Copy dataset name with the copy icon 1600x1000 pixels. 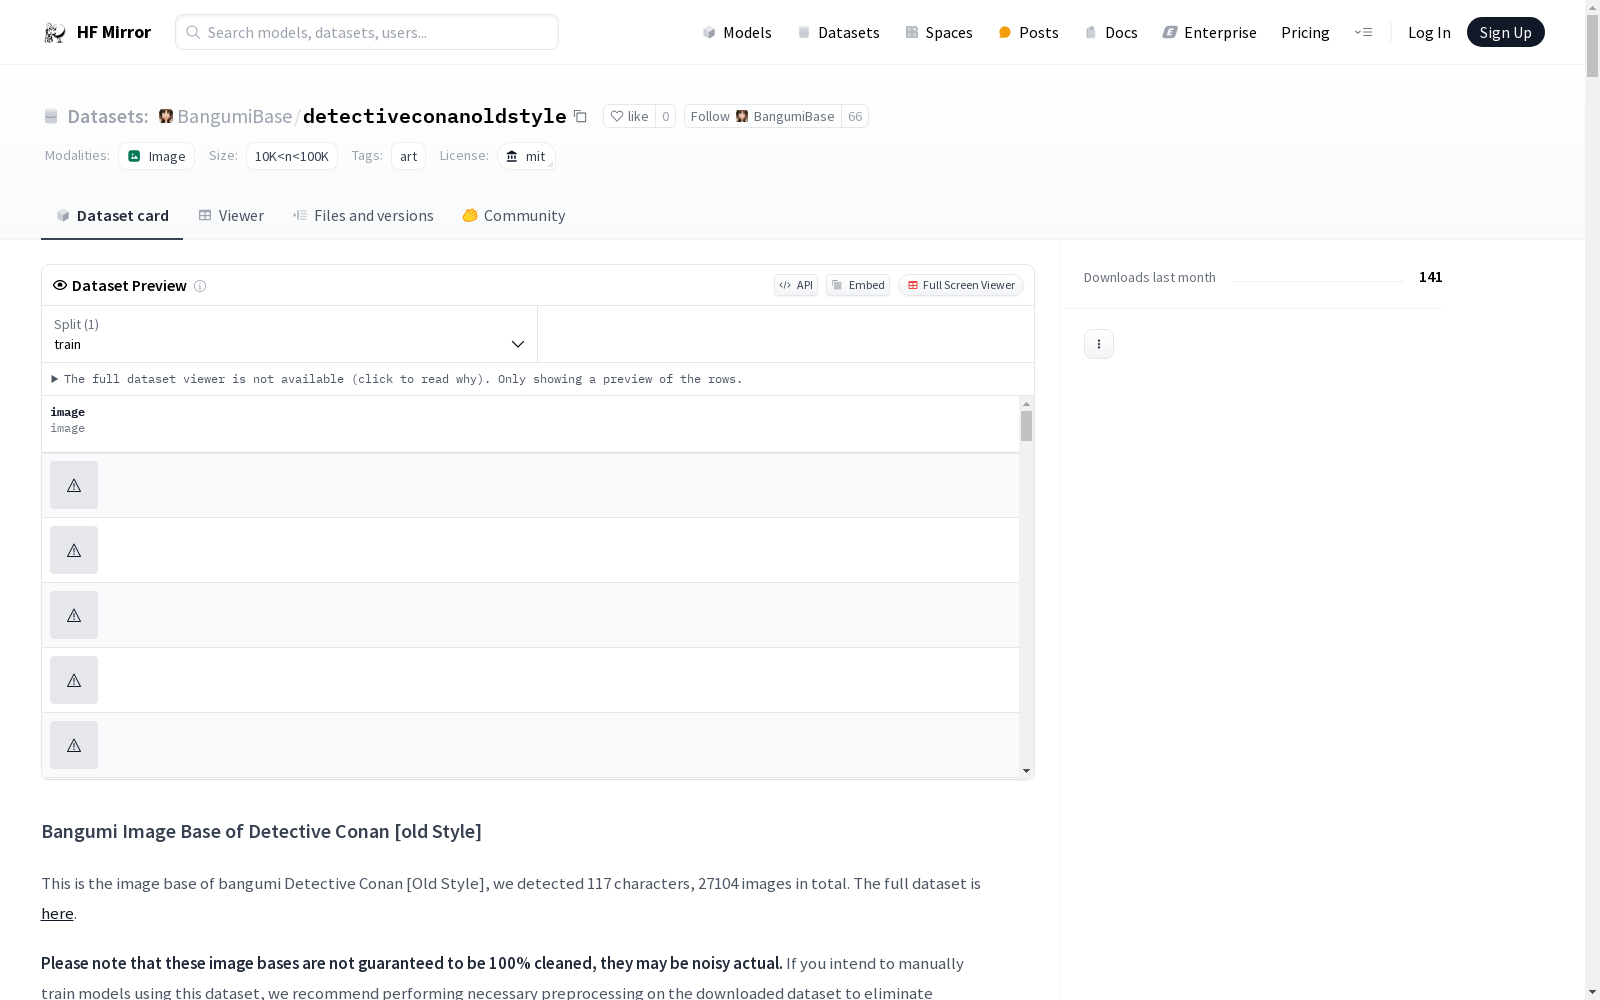point(580,116)
